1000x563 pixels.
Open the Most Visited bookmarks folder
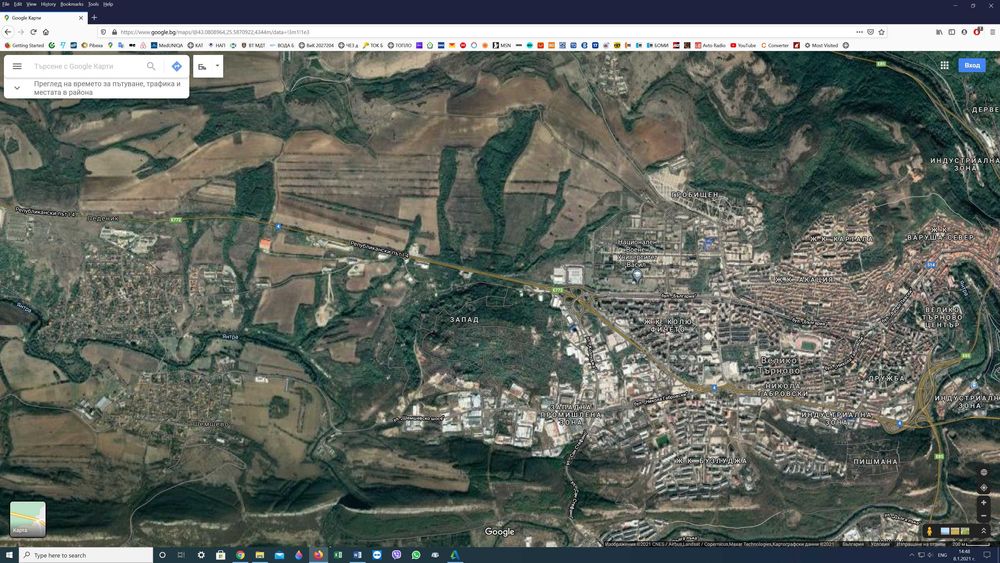(821, 45)
